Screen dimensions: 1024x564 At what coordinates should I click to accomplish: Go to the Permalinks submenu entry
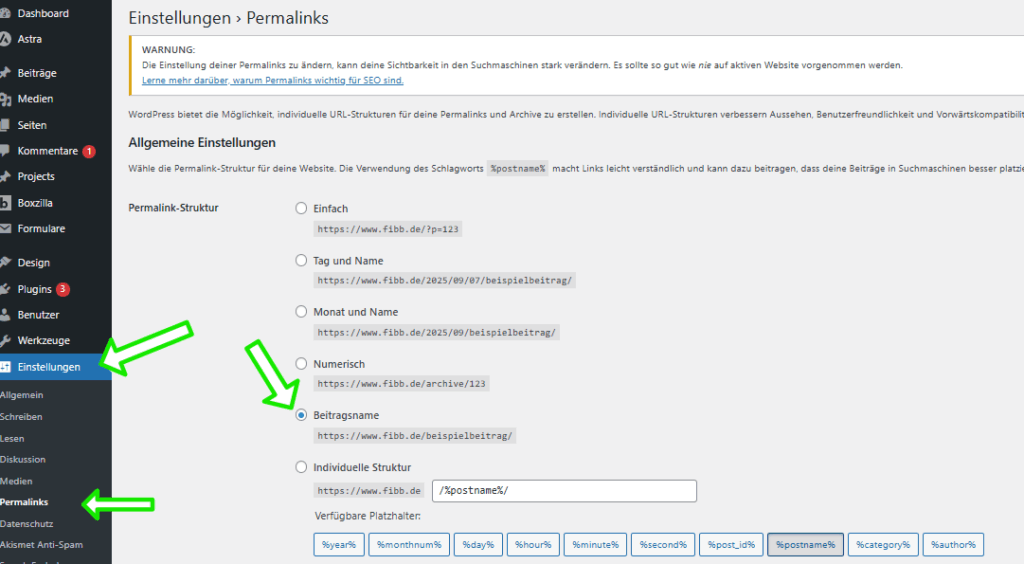coord(24,502)
